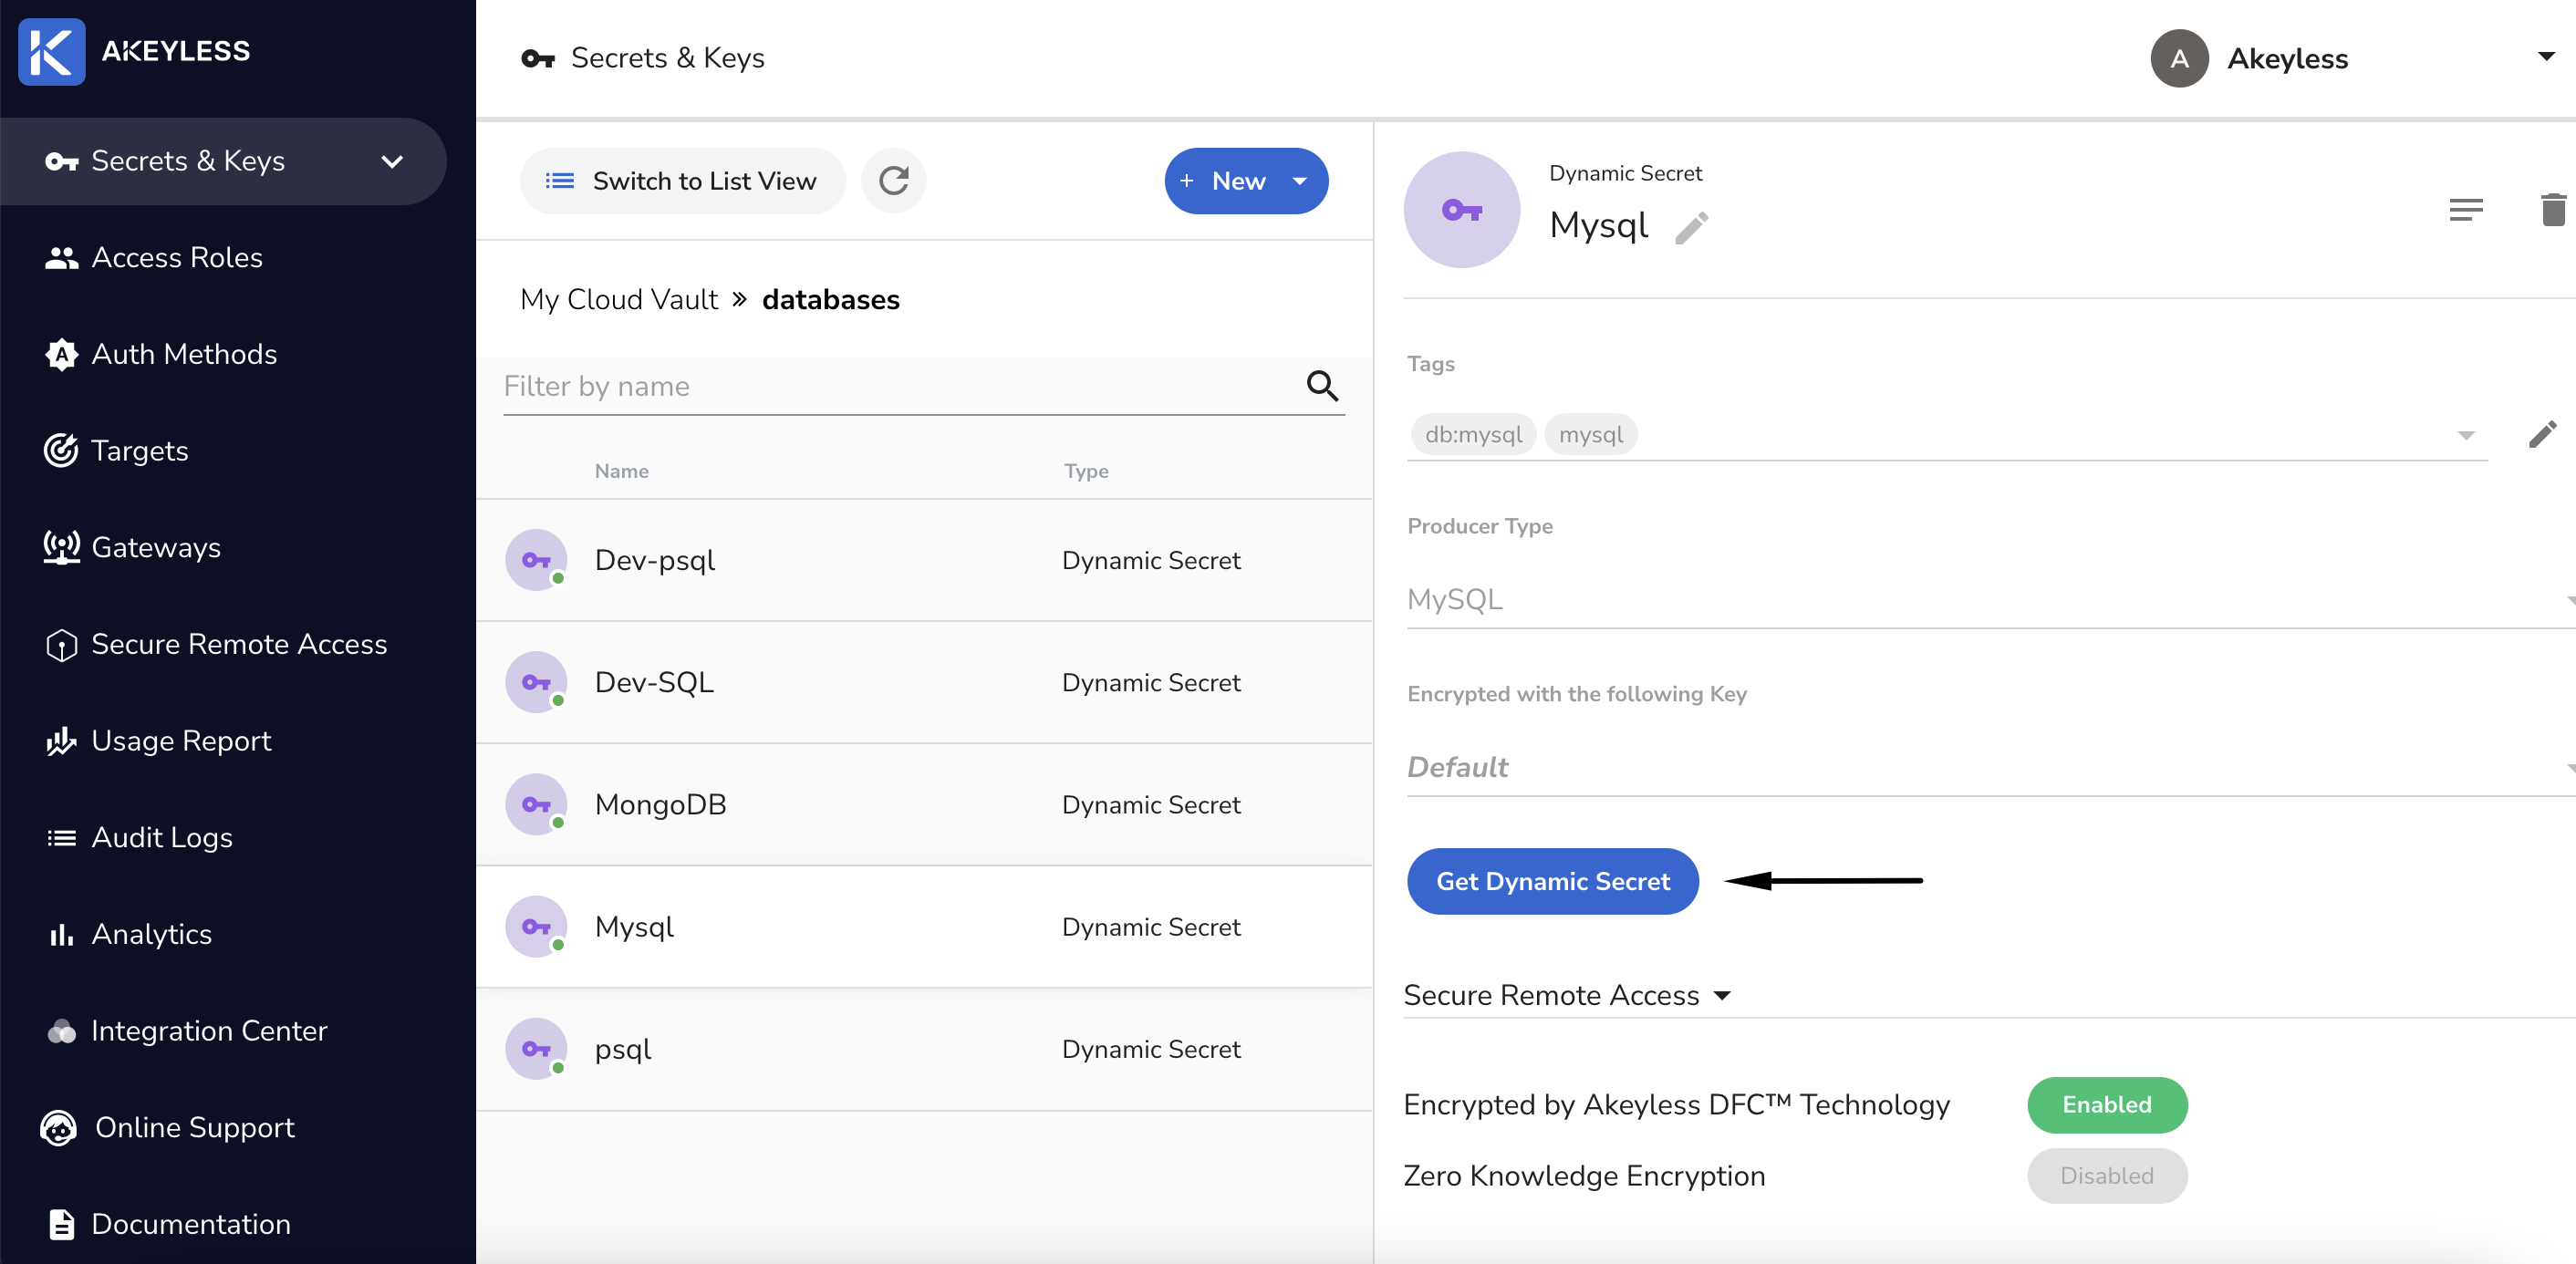Open the New button dropdown arrow

tap(1299, 181)
